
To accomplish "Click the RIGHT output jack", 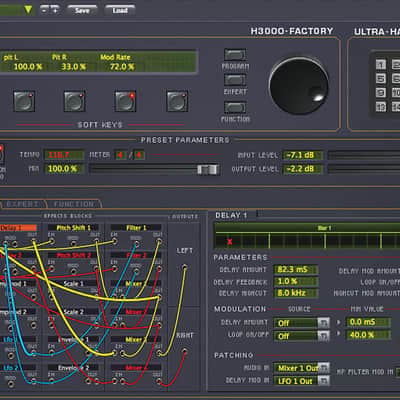I will [x=184, y=351].
